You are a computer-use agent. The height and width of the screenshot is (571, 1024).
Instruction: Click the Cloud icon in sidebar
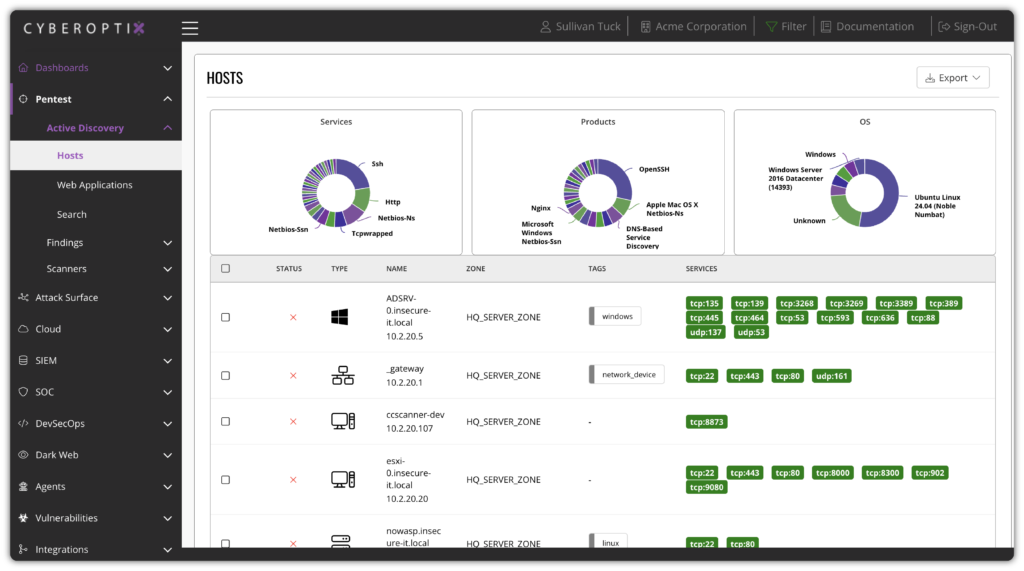[x=23, y=329]
